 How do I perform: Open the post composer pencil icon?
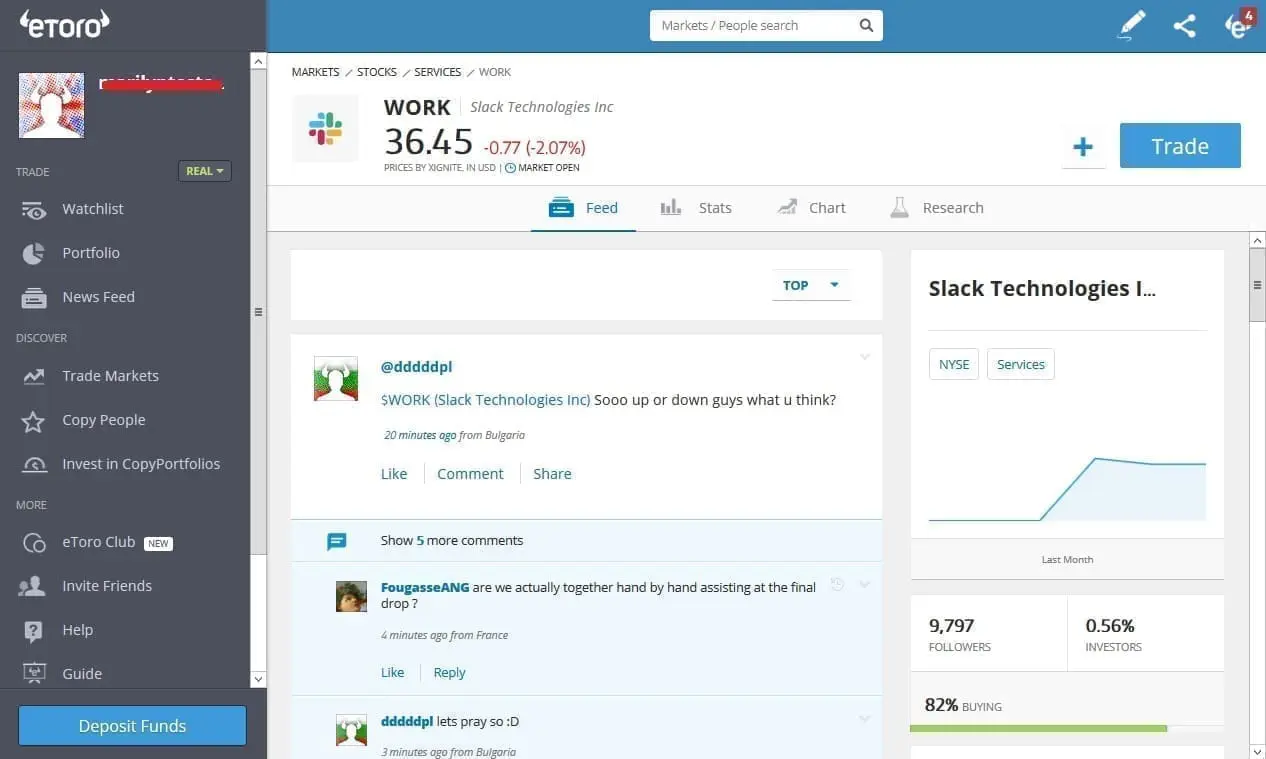click(x=1131, y=25)
